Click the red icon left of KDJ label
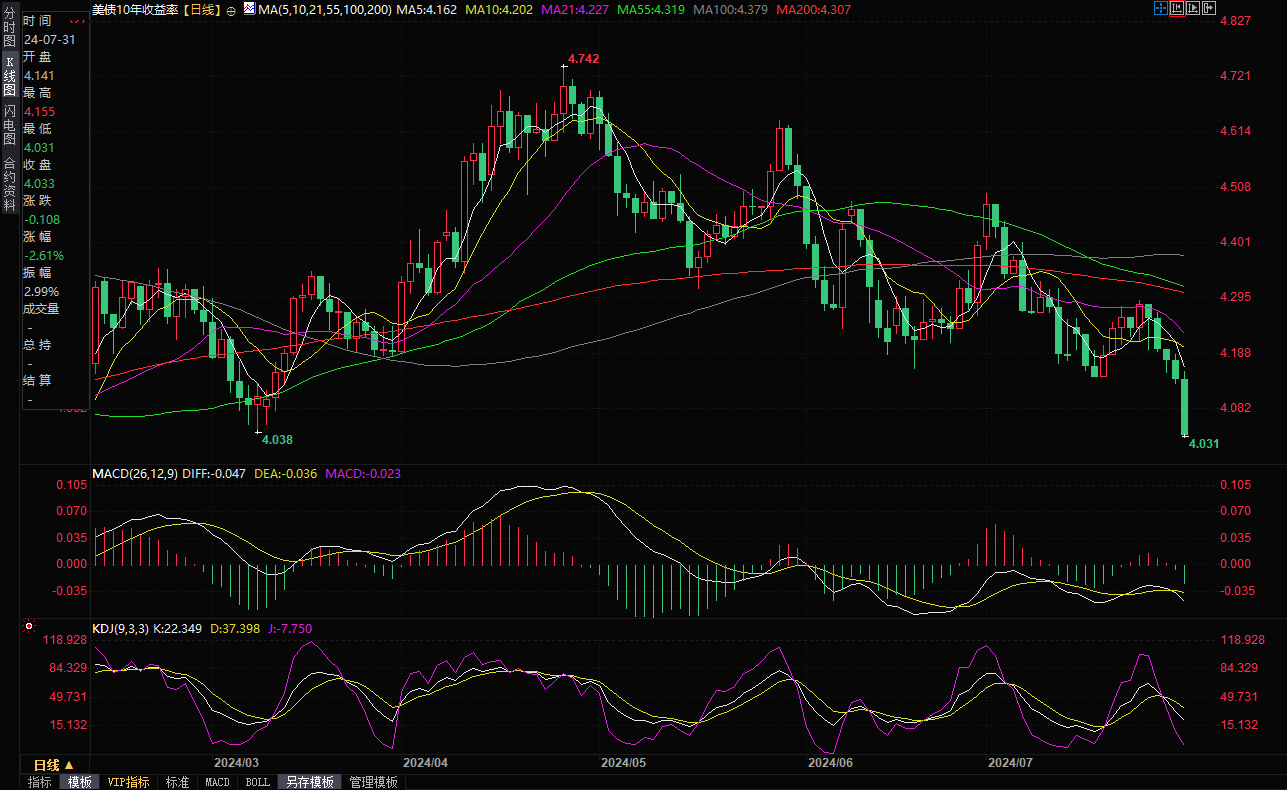 pyautogui.click(x=28, y=628)
